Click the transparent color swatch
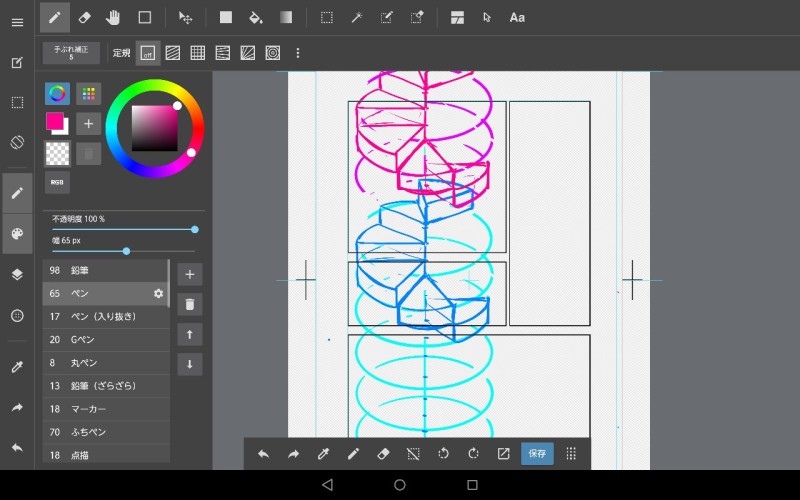Screen dimensions: 800x500 [x=57, y=153]
